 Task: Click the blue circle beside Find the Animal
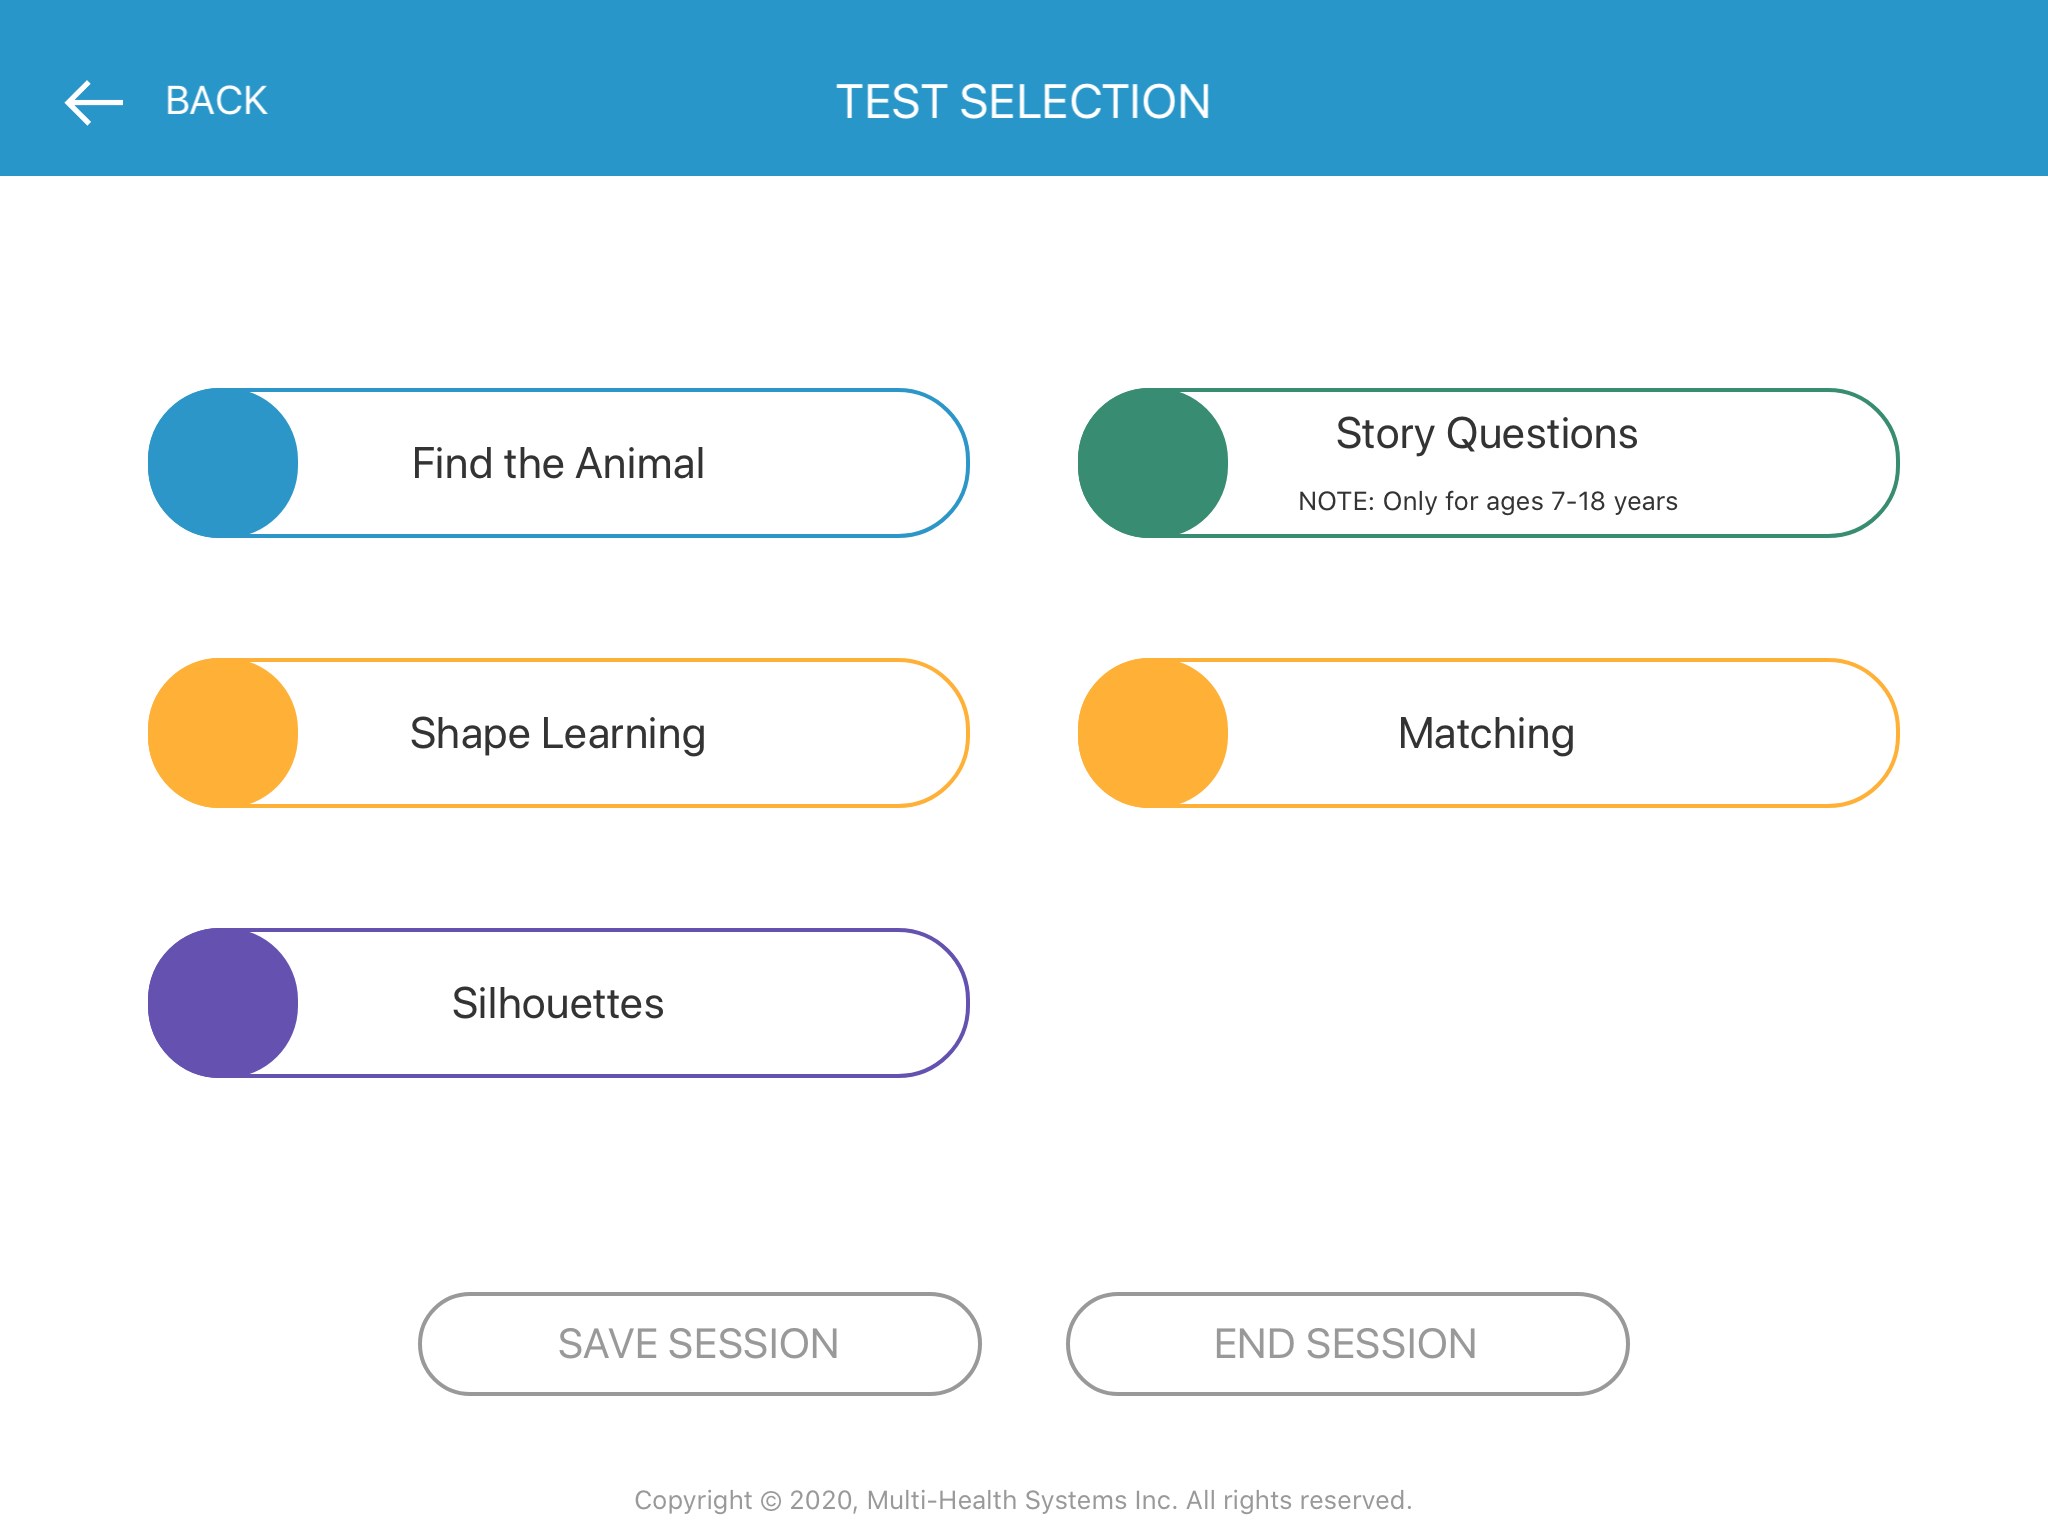(x=223, y=463)
